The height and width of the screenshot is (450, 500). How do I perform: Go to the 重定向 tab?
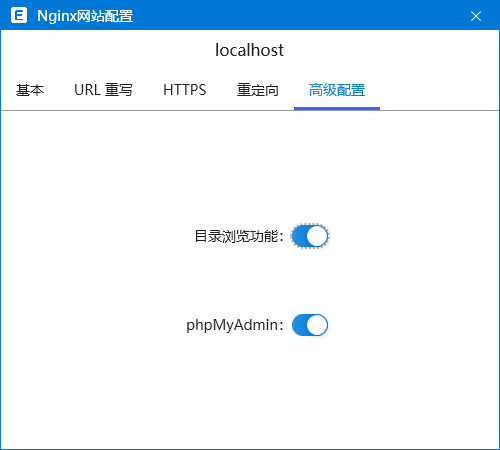coord(258,90)
